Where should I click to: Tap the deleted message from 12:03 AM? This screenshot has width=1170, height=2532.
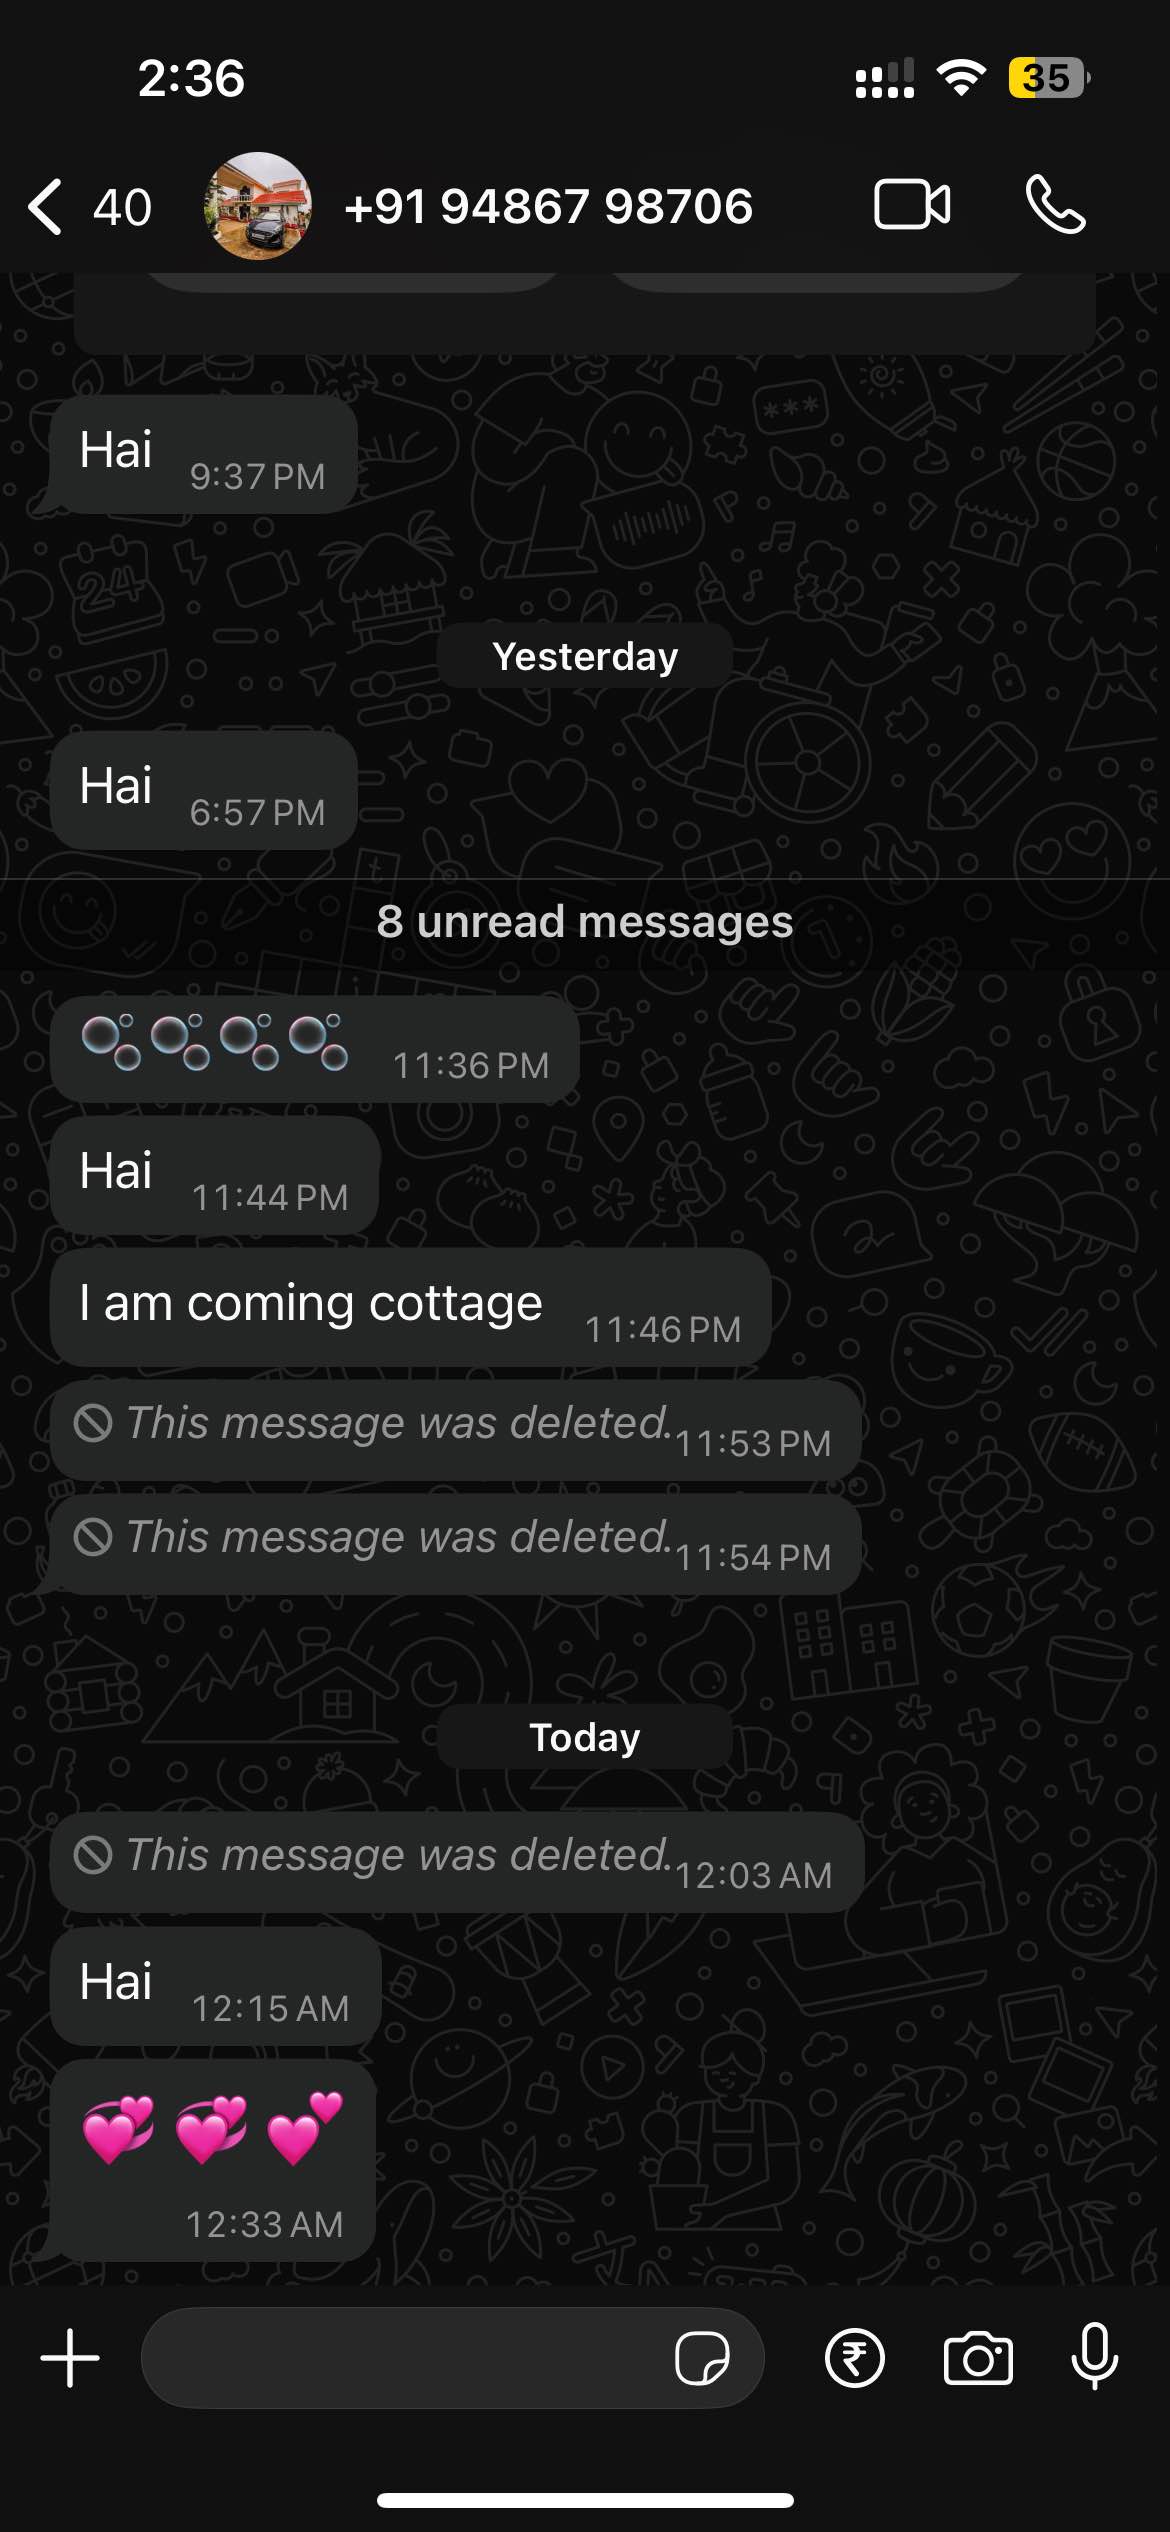457,1862
